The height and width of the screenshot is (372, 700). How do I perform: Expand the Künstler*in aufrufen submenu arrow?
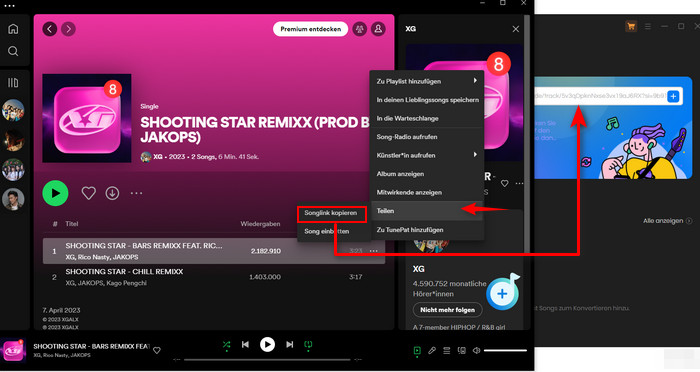[475, 155]
